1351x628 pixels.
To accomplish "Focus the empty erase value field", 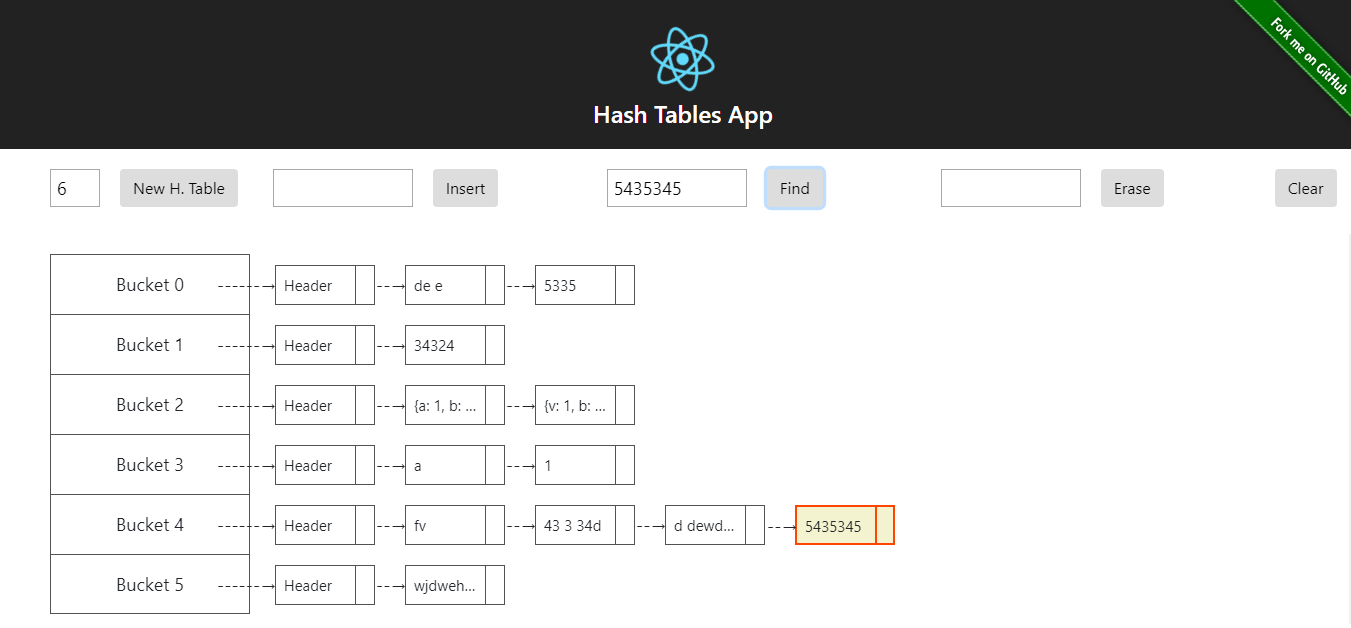I will pos(1011,188).
